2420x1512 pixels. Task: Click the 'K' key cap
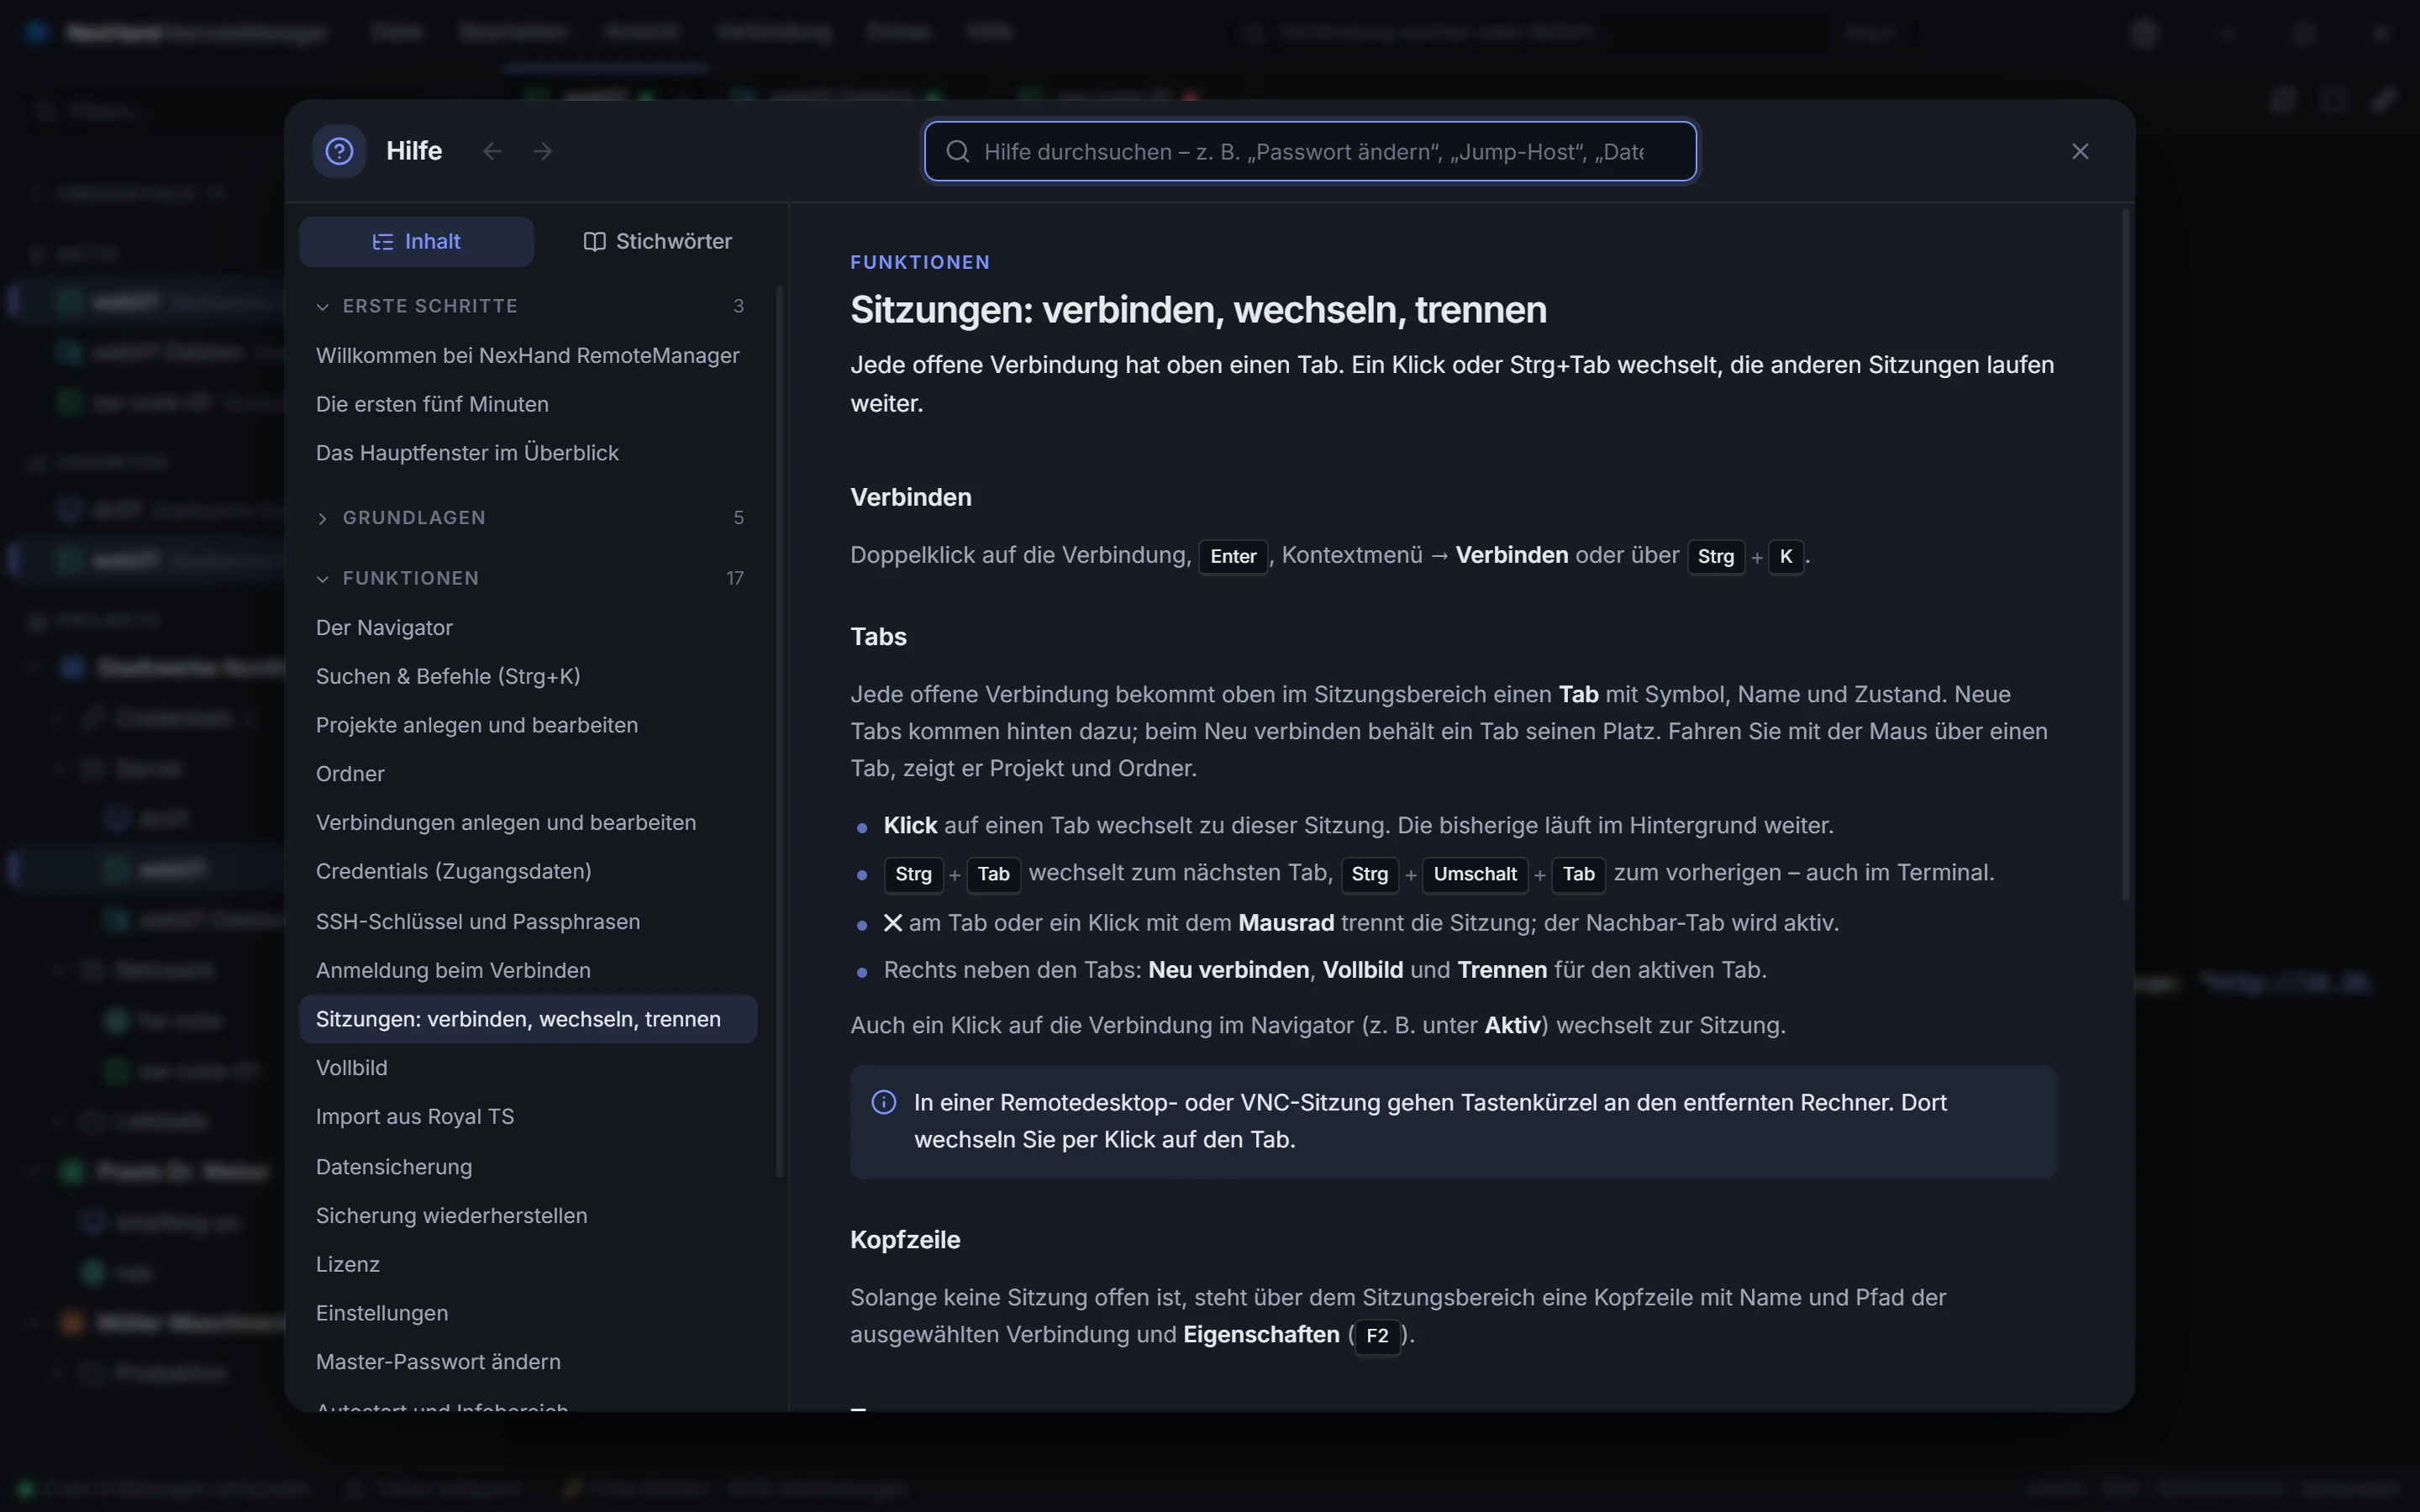point(1786,556)
